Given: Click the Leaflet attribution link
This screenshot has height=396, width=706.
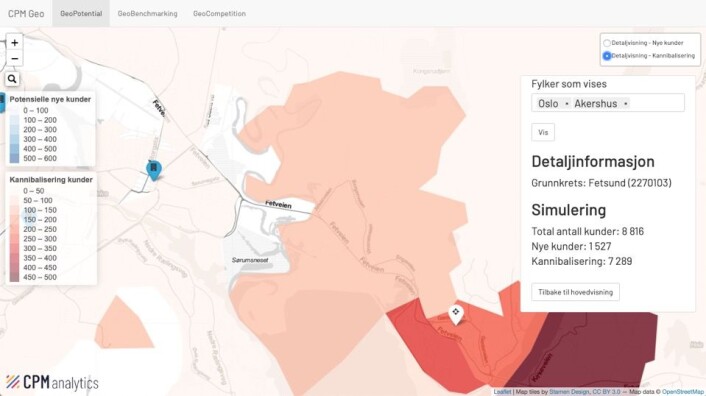Looking at the screenshot, I should (x=502, y=392).
